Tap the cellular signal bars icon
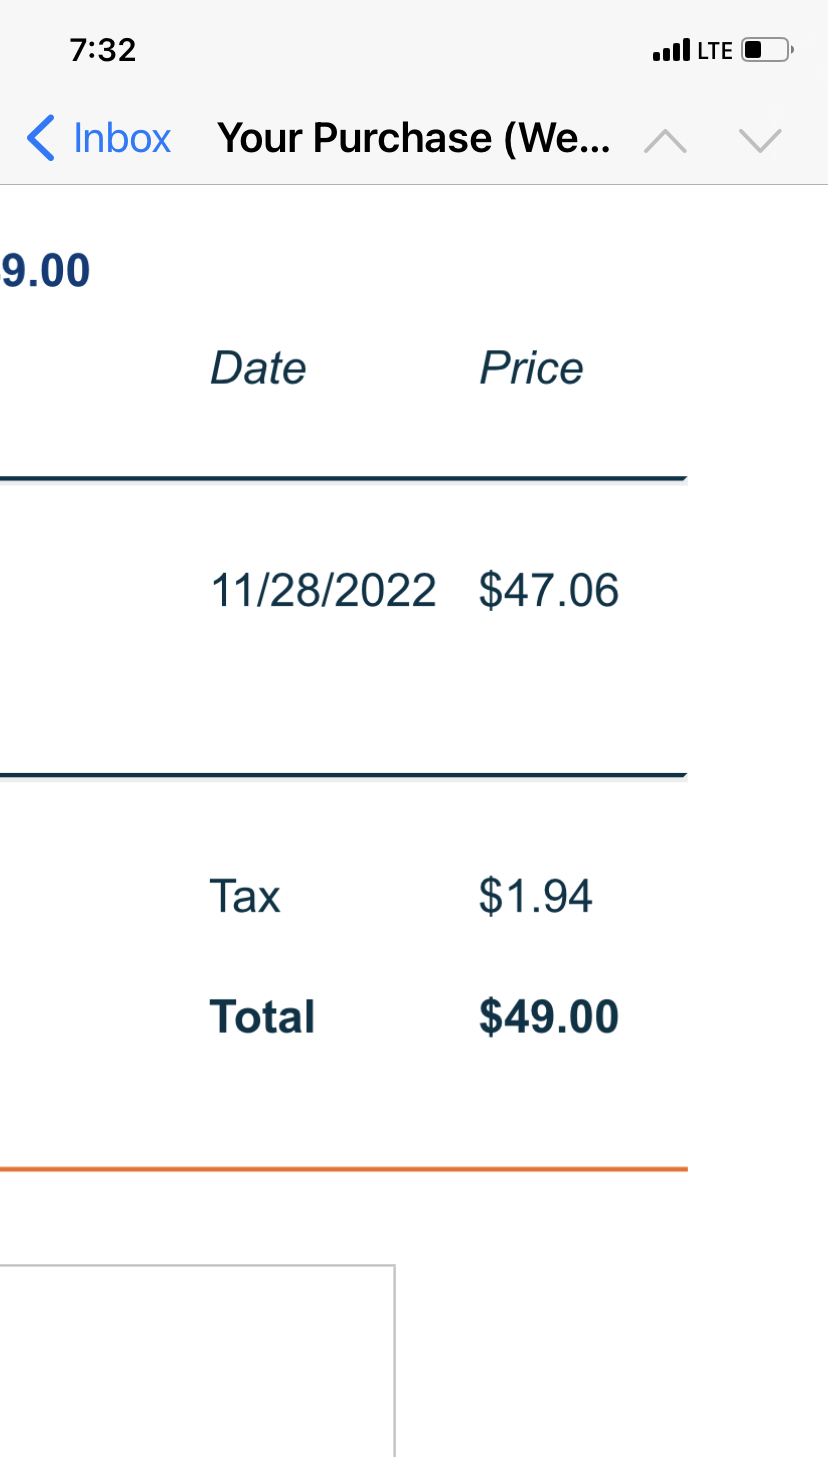This screenshot has height=1457, width=828. (670, 50)
